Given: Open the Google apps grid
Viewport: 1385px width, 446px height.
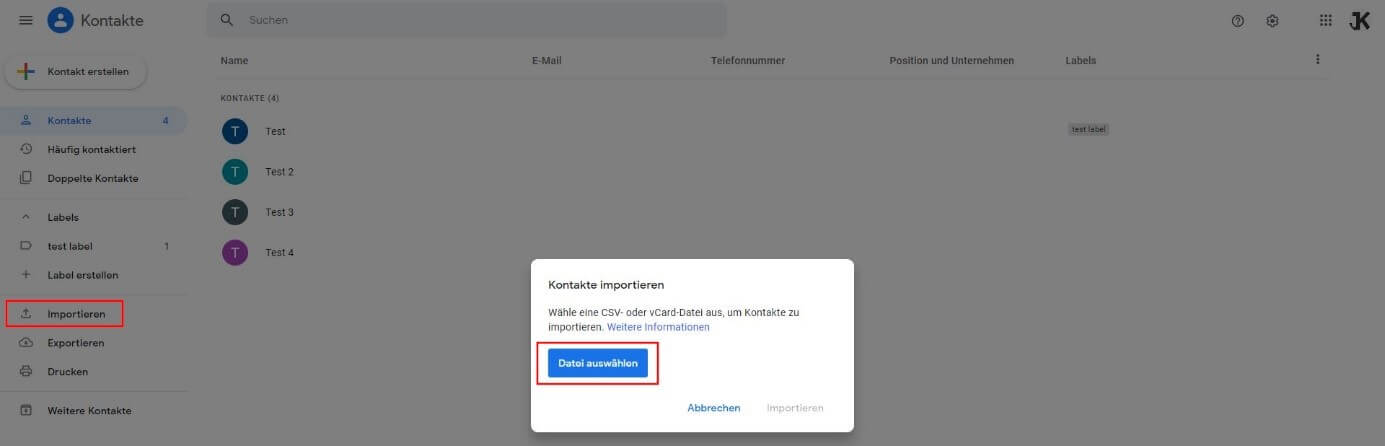Looking at the screenshot, I should tap(1326, 20).
